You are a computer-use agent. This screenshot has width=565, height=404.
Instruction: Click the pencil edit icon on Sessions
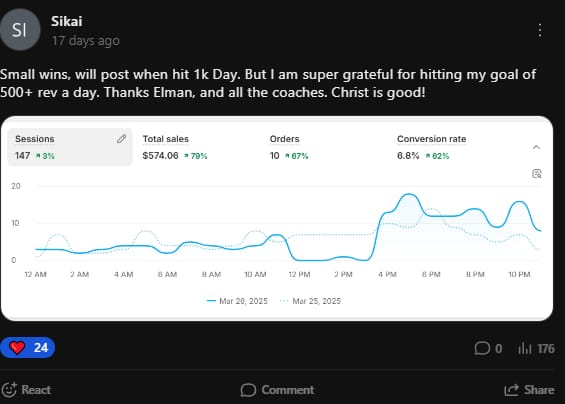pyautogui.click(x=121, y=139)
